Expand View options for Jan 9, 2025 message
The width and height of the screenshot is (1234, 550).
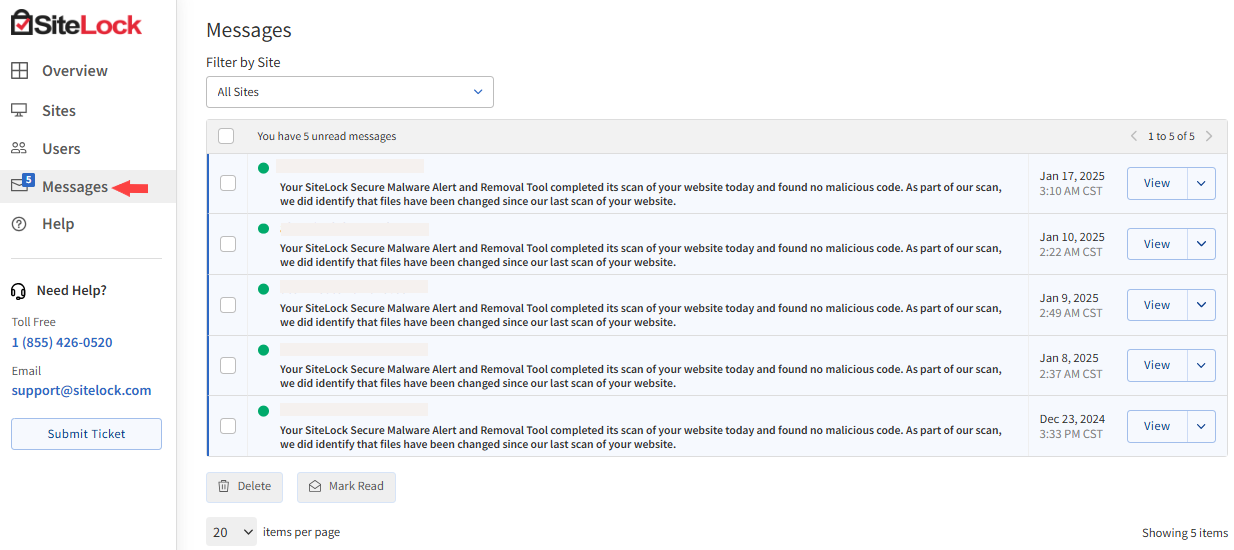coord(1201,305)
